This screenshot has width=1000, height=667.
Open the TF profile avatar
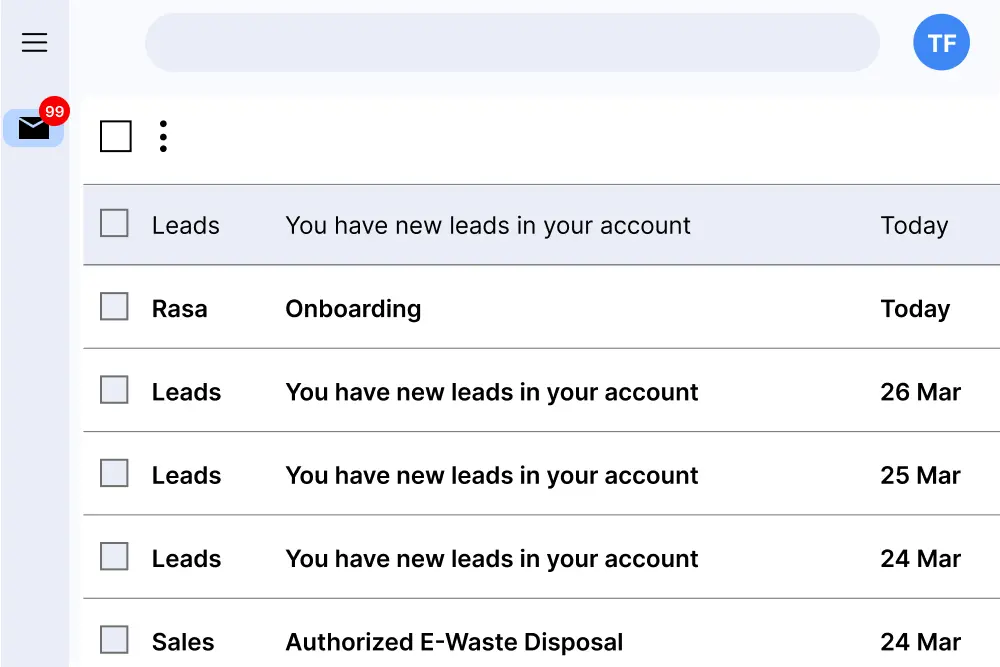tap(941, 43)
